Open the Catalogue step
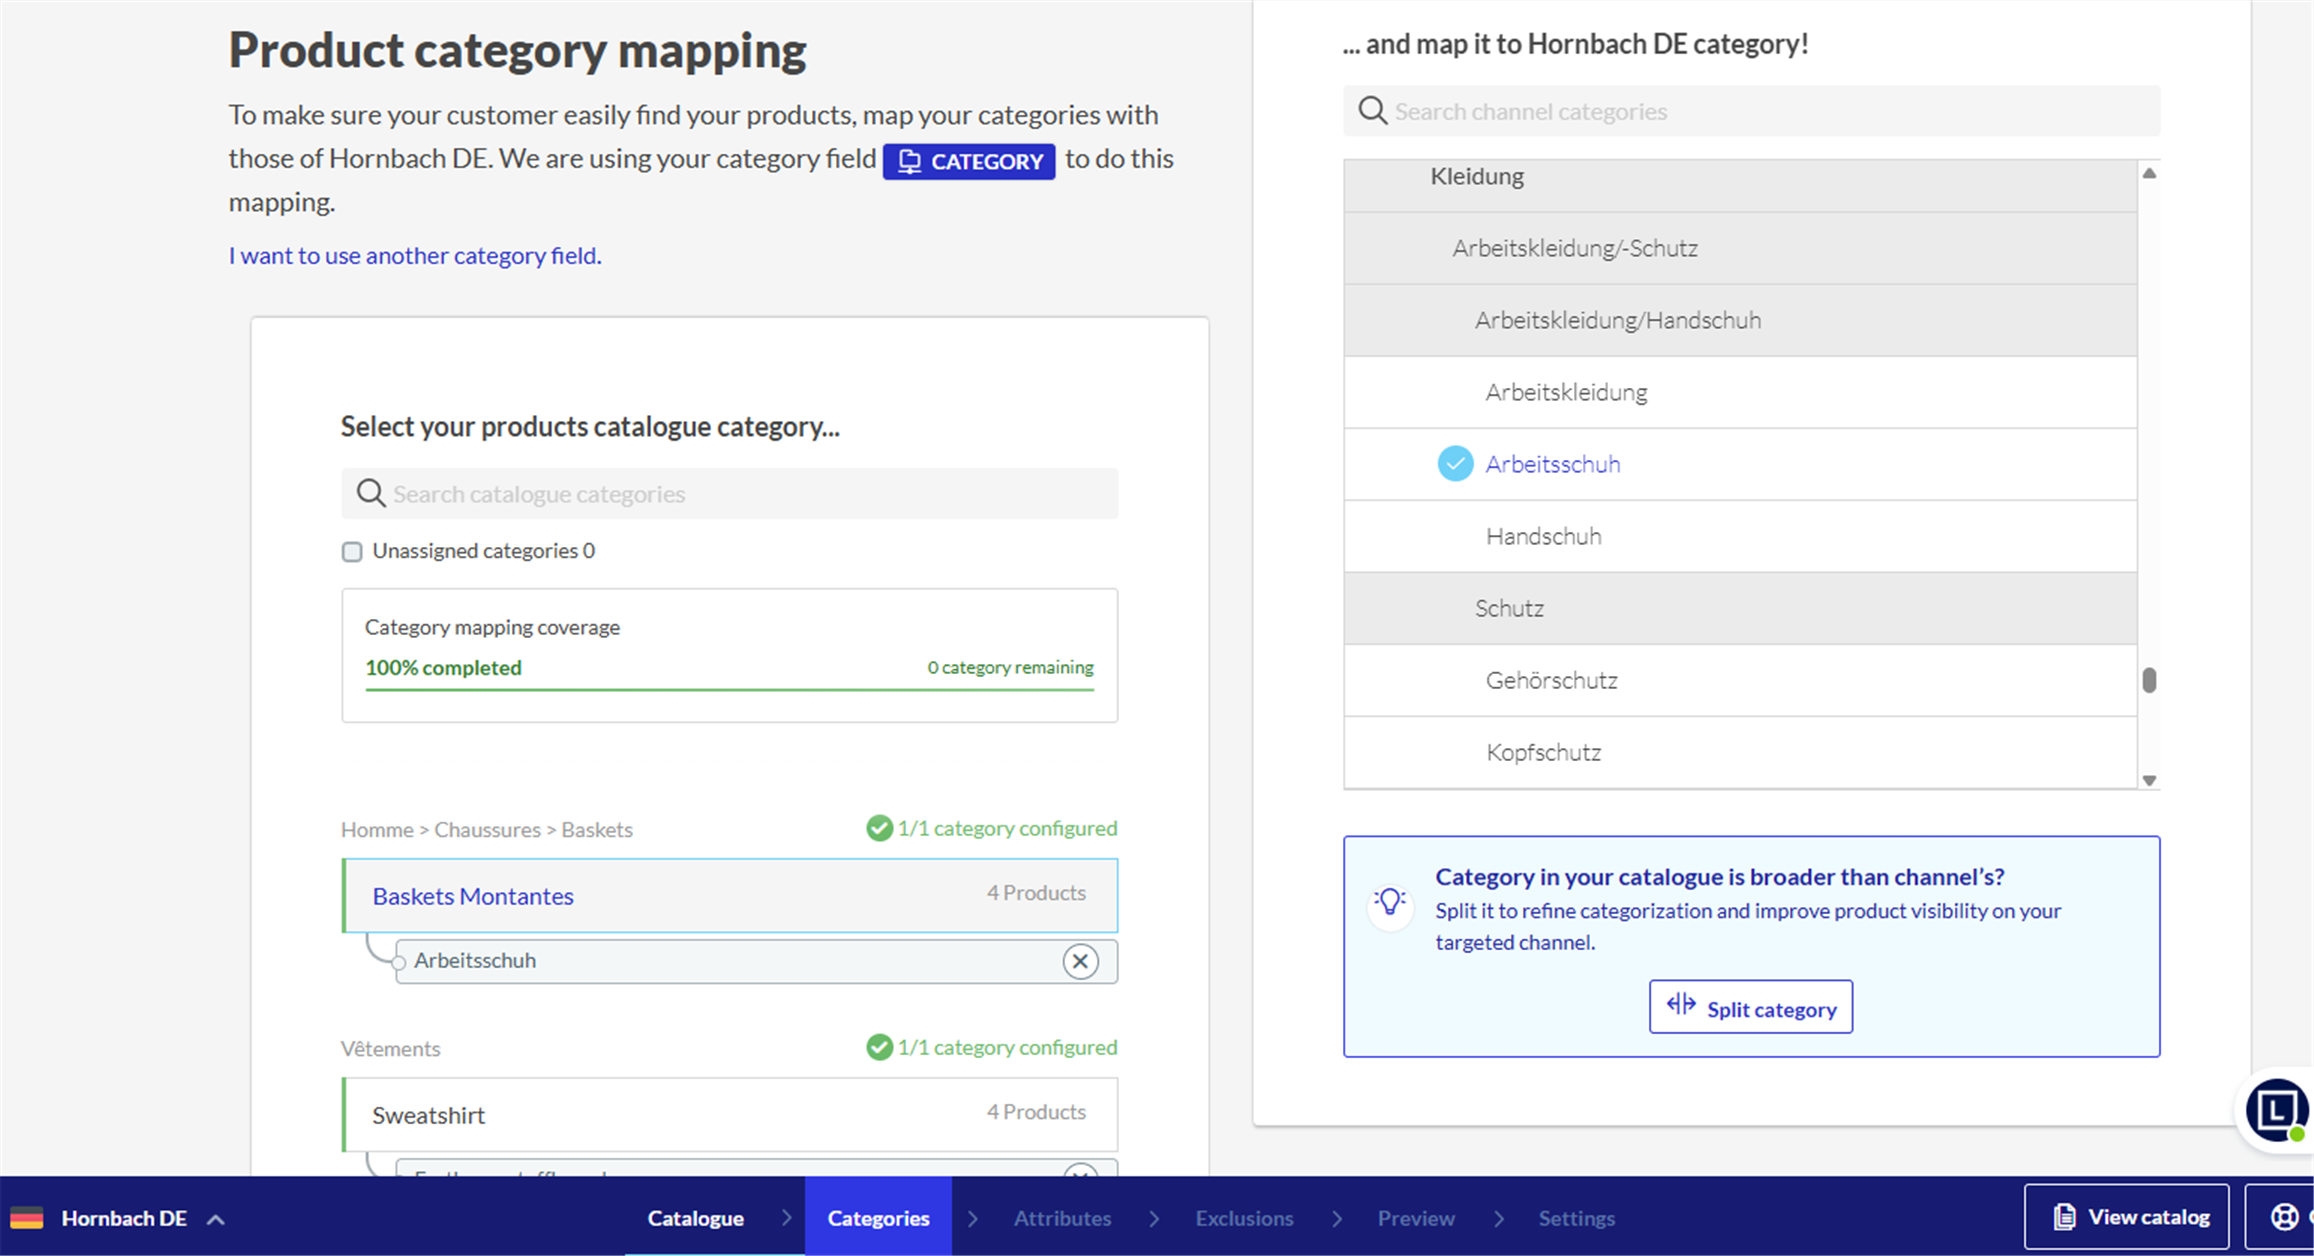The width and height of the screenshot is (2314, 1256). click(x=695, y=1218)
